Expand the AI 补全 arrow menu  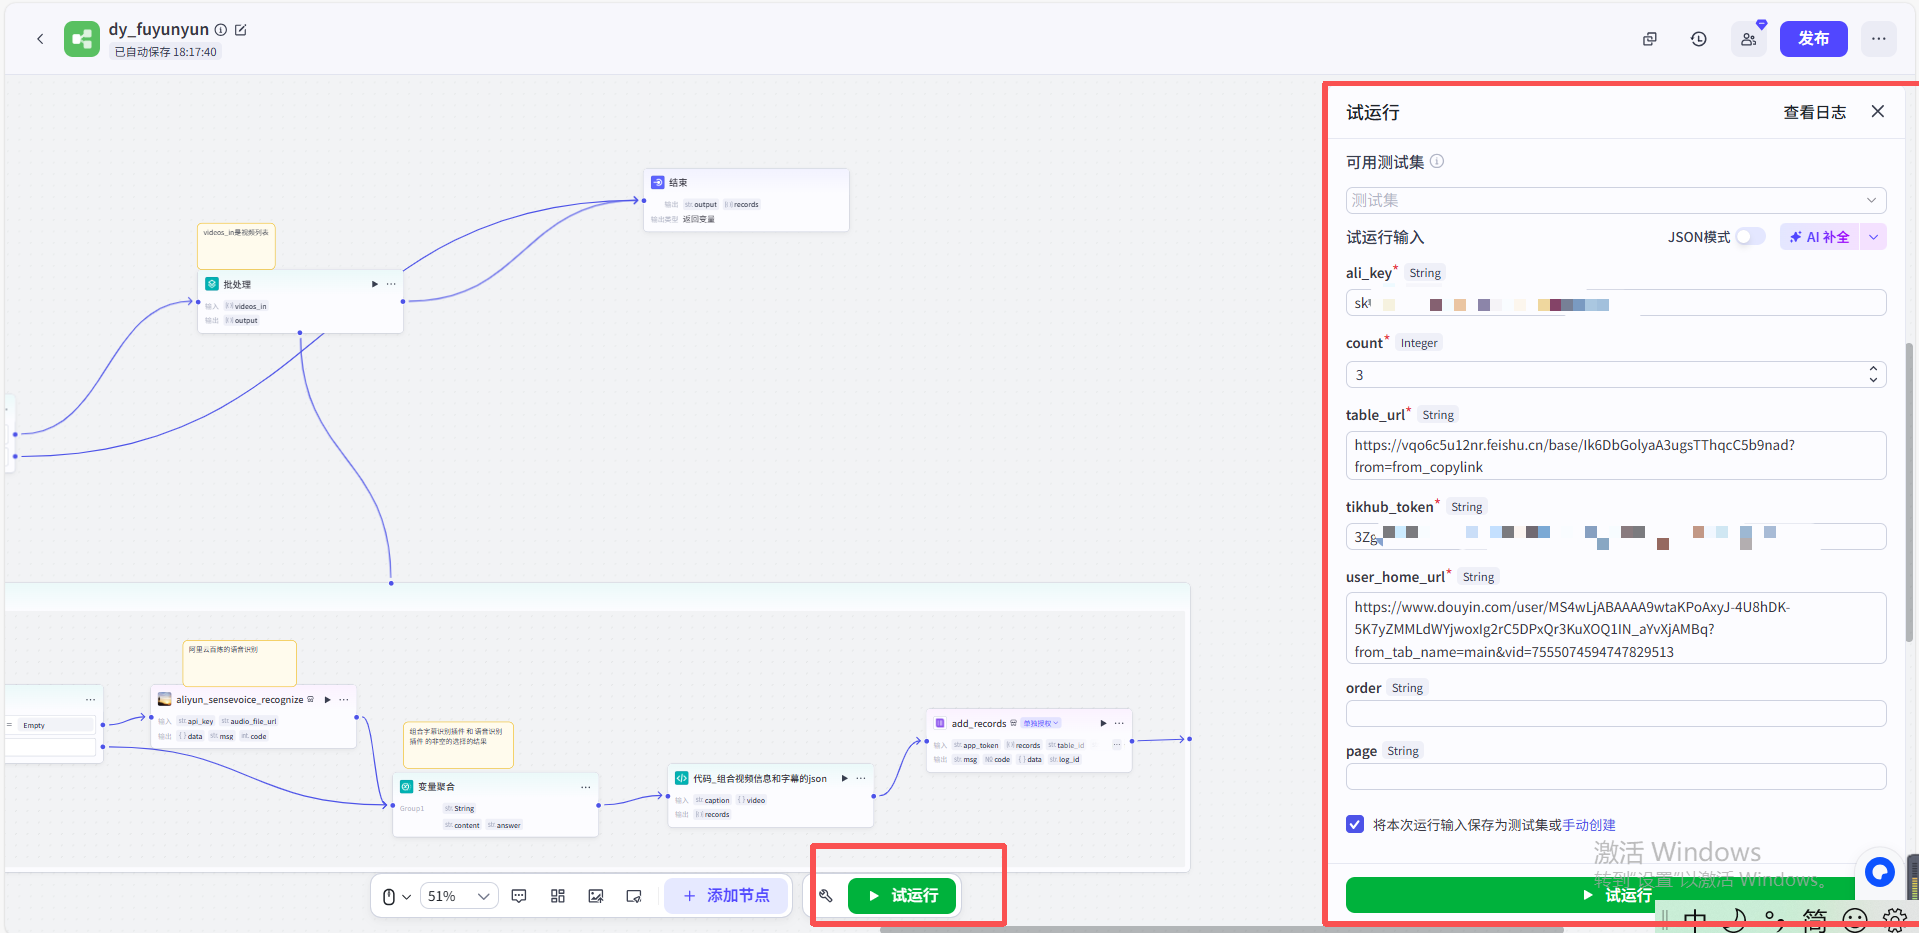click(x=1873, y=237)
